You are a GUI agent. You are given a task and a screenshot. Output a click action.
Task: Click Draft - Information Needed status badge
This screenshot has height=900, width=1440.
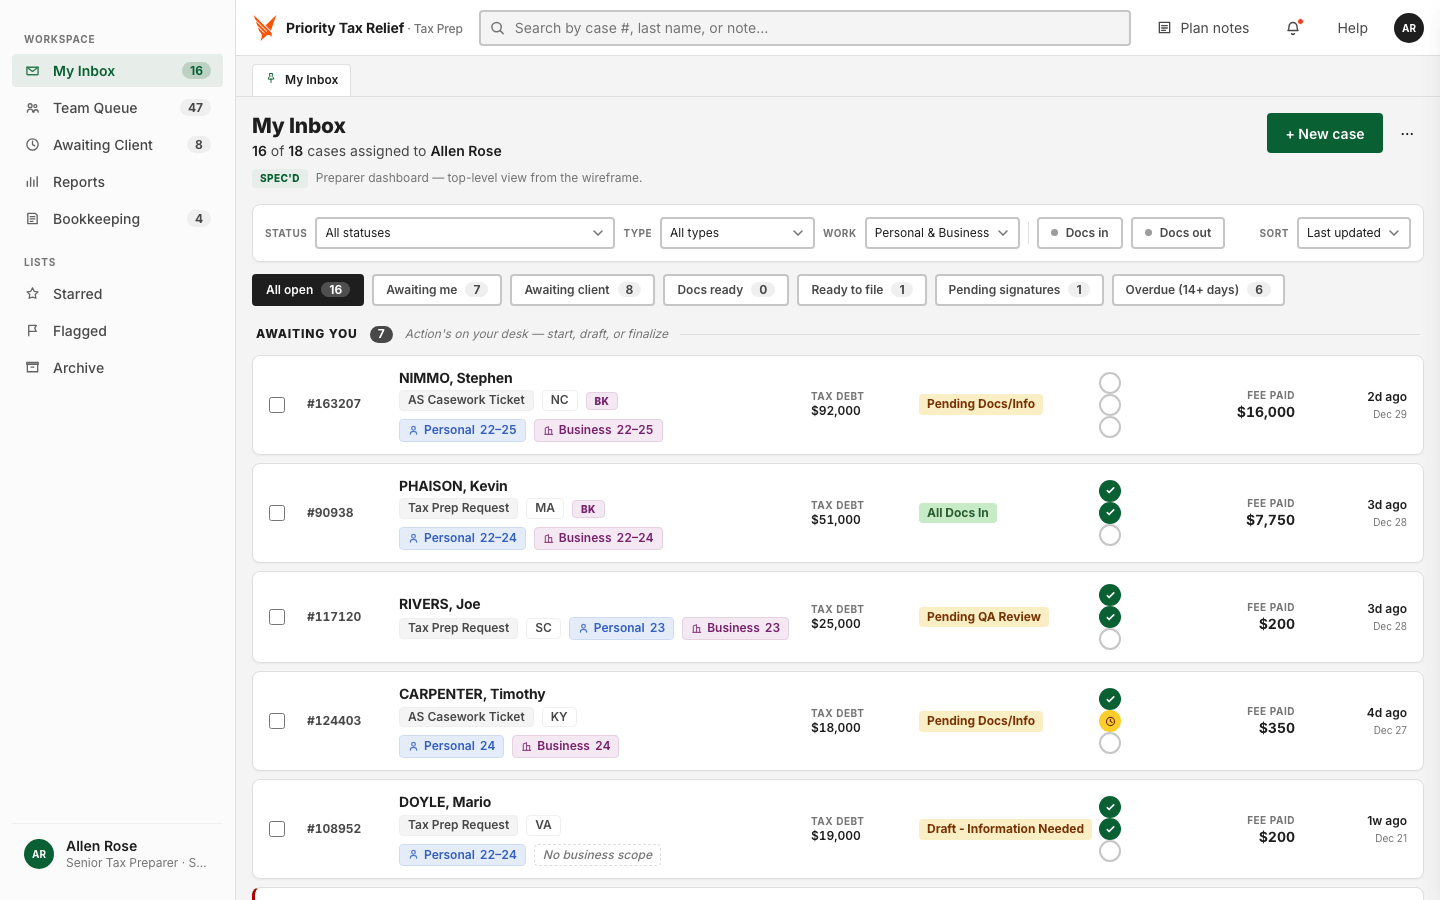[x=1005, y=829]
